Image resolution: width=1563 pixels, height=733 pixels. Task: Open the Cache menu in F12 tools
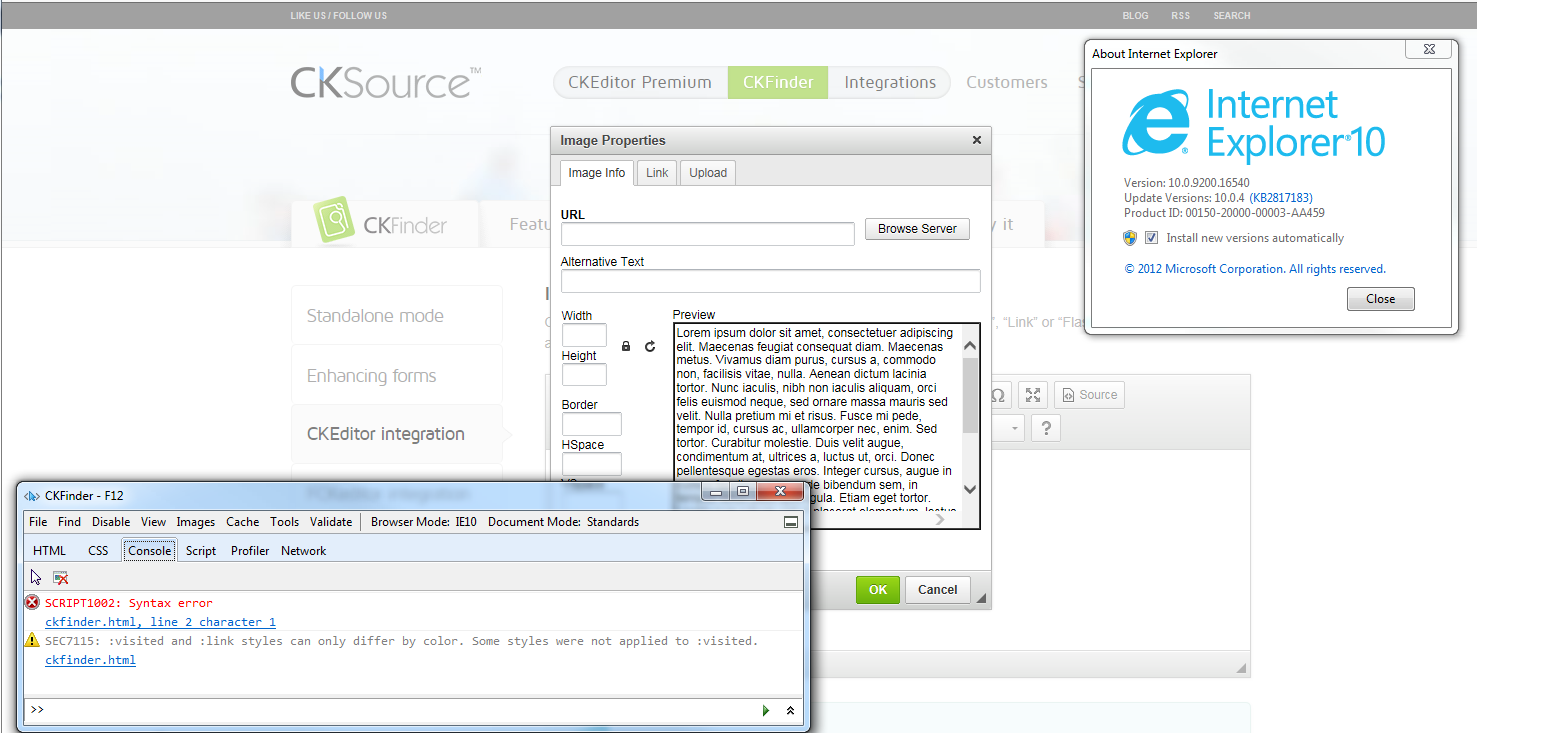click(242, 522)
